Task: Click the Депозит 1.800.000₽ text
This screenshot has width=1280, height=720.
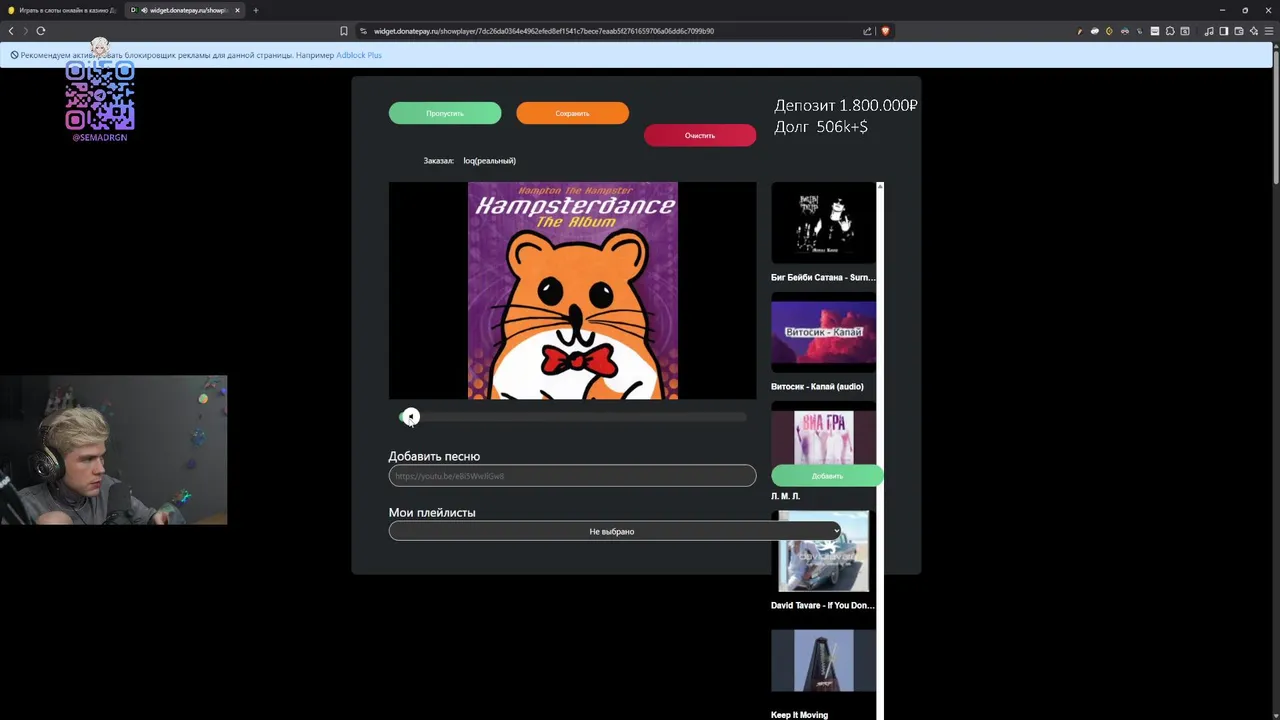Action: pos(846,105)
